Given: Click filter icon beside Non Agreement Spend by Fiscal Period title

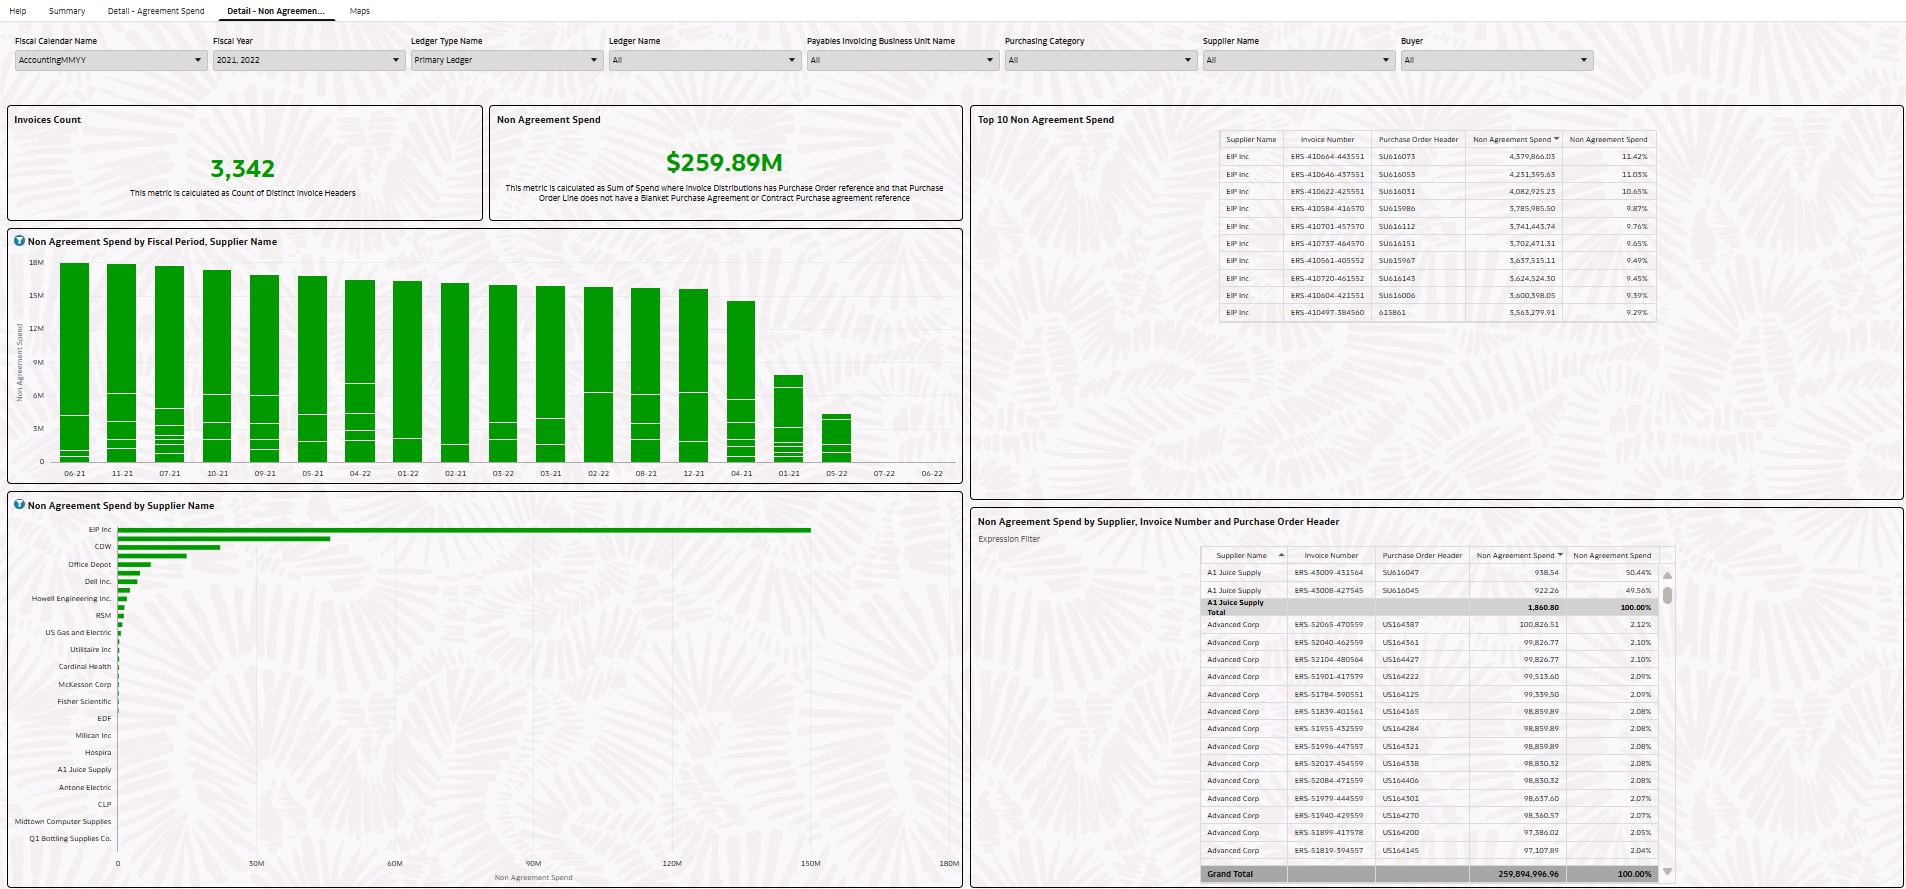Looking at the screenshot, I should coord(19,241).
